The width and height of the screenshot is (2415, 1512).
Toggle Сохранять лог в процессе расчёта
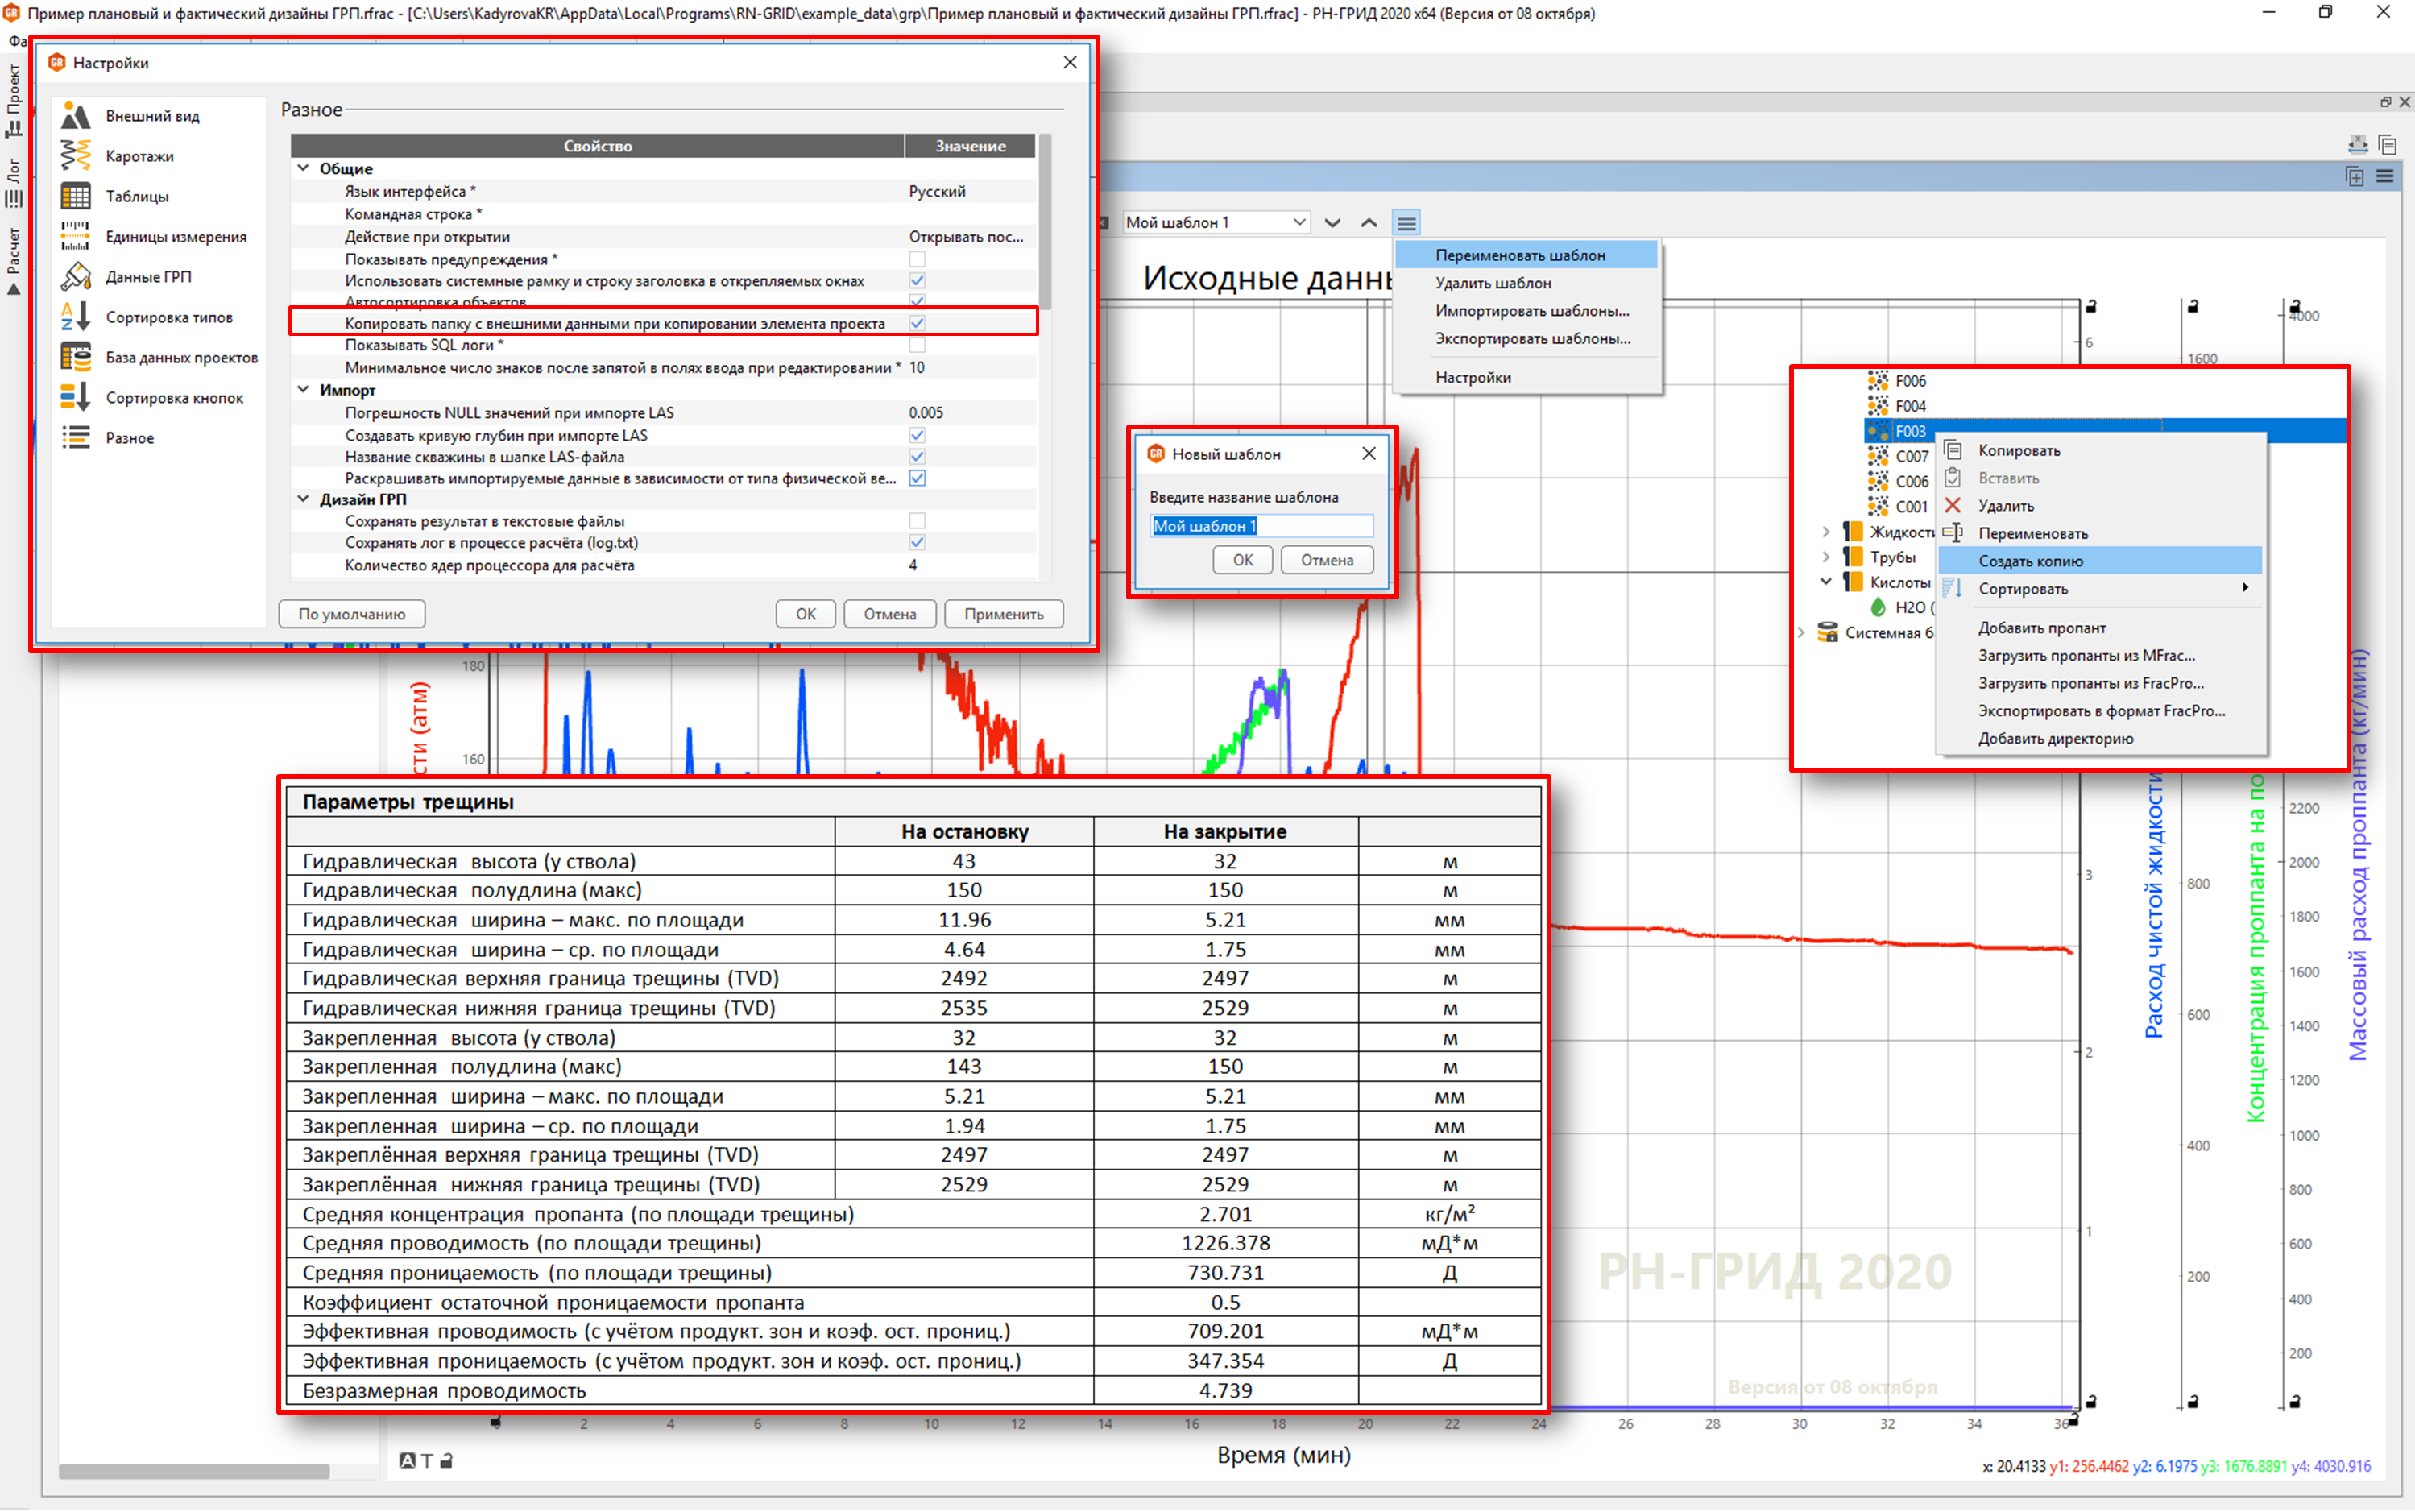[x=917, y=543]
